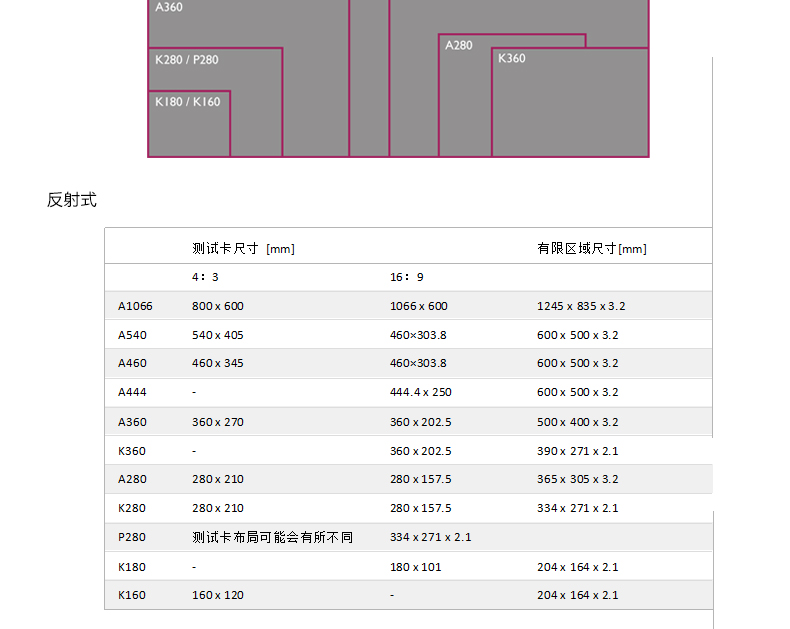Select the 测试卡尺寸 [mm] column header
The width and height of the screenshot is (790, 629).
coord(243,249)
